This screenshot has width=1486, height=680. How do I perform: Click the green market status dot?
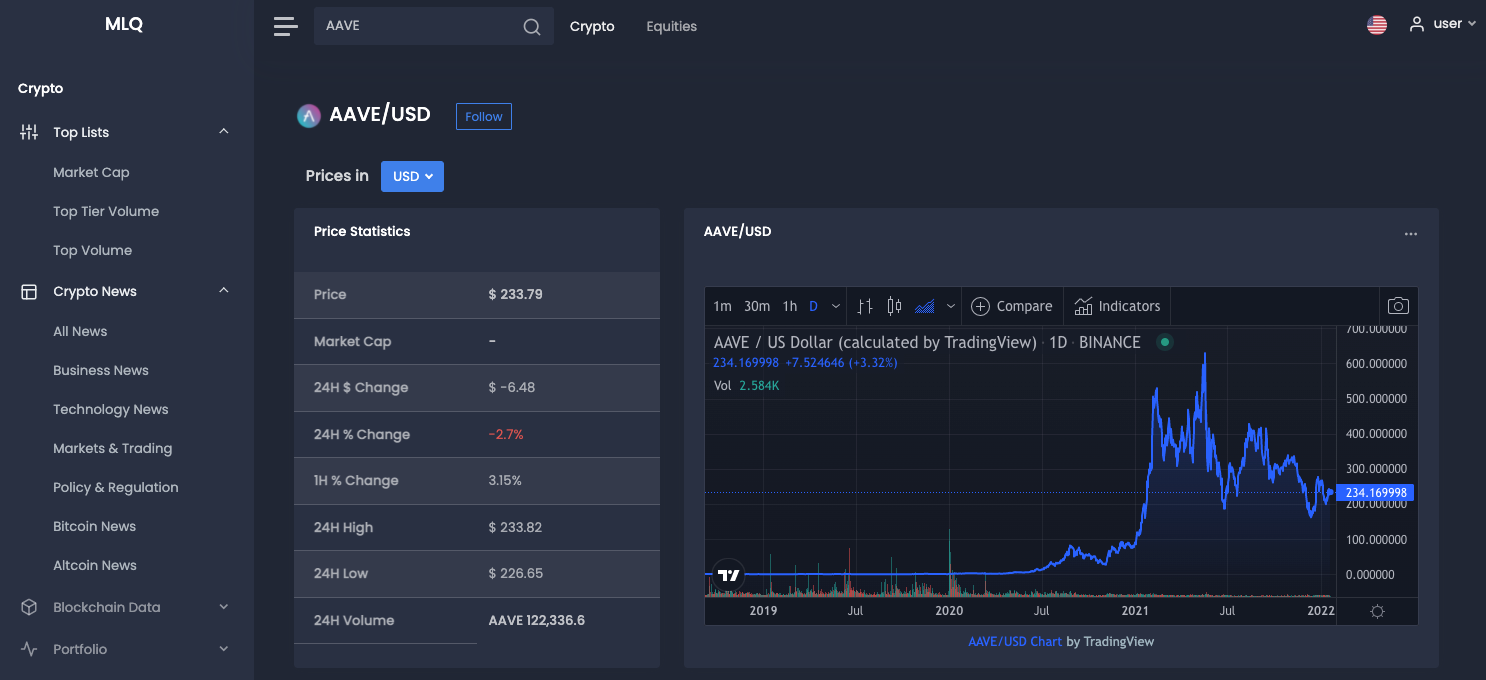pos(1164,342)
